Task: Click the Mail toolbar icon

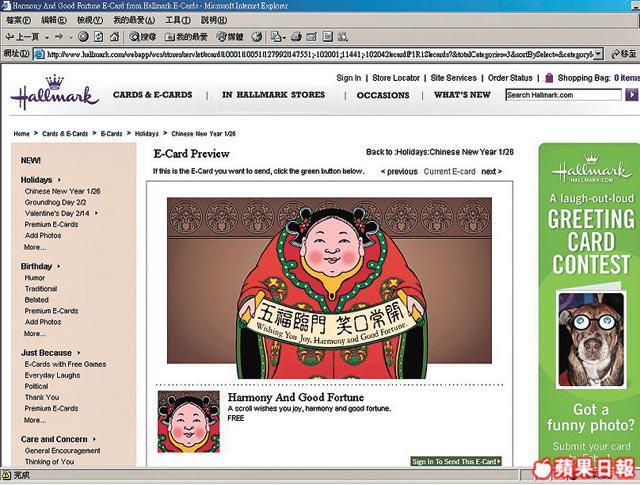Action: click(x=276, y=37)
